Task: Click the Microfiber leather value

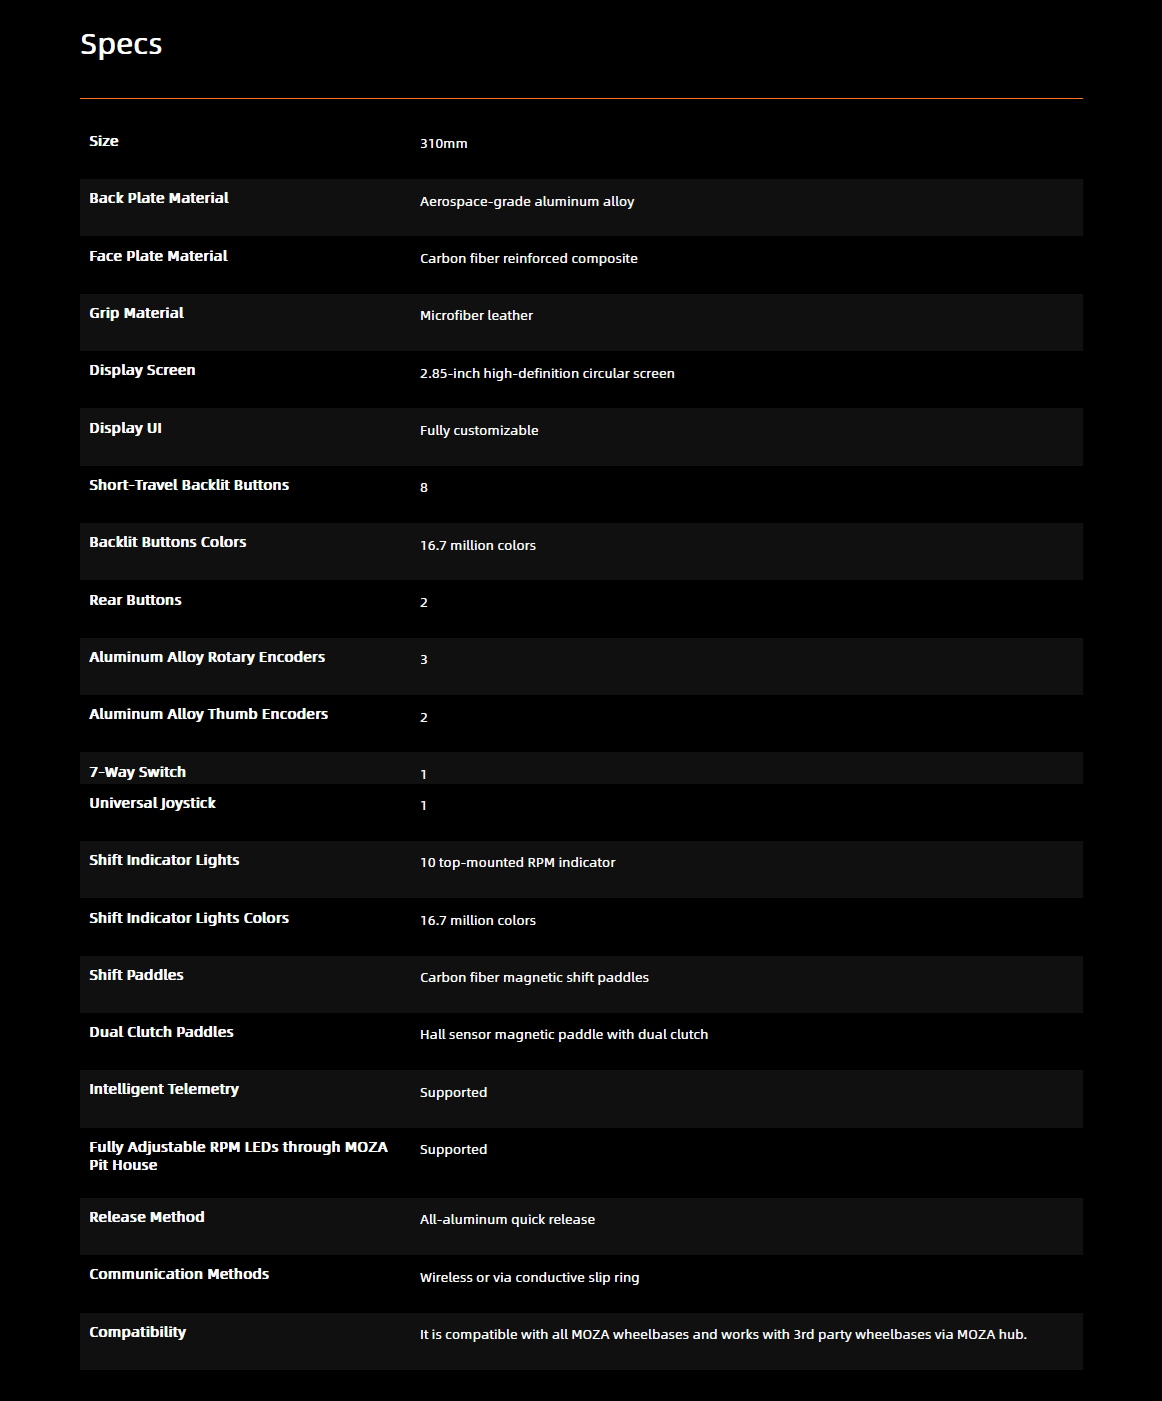Action: 476,315
